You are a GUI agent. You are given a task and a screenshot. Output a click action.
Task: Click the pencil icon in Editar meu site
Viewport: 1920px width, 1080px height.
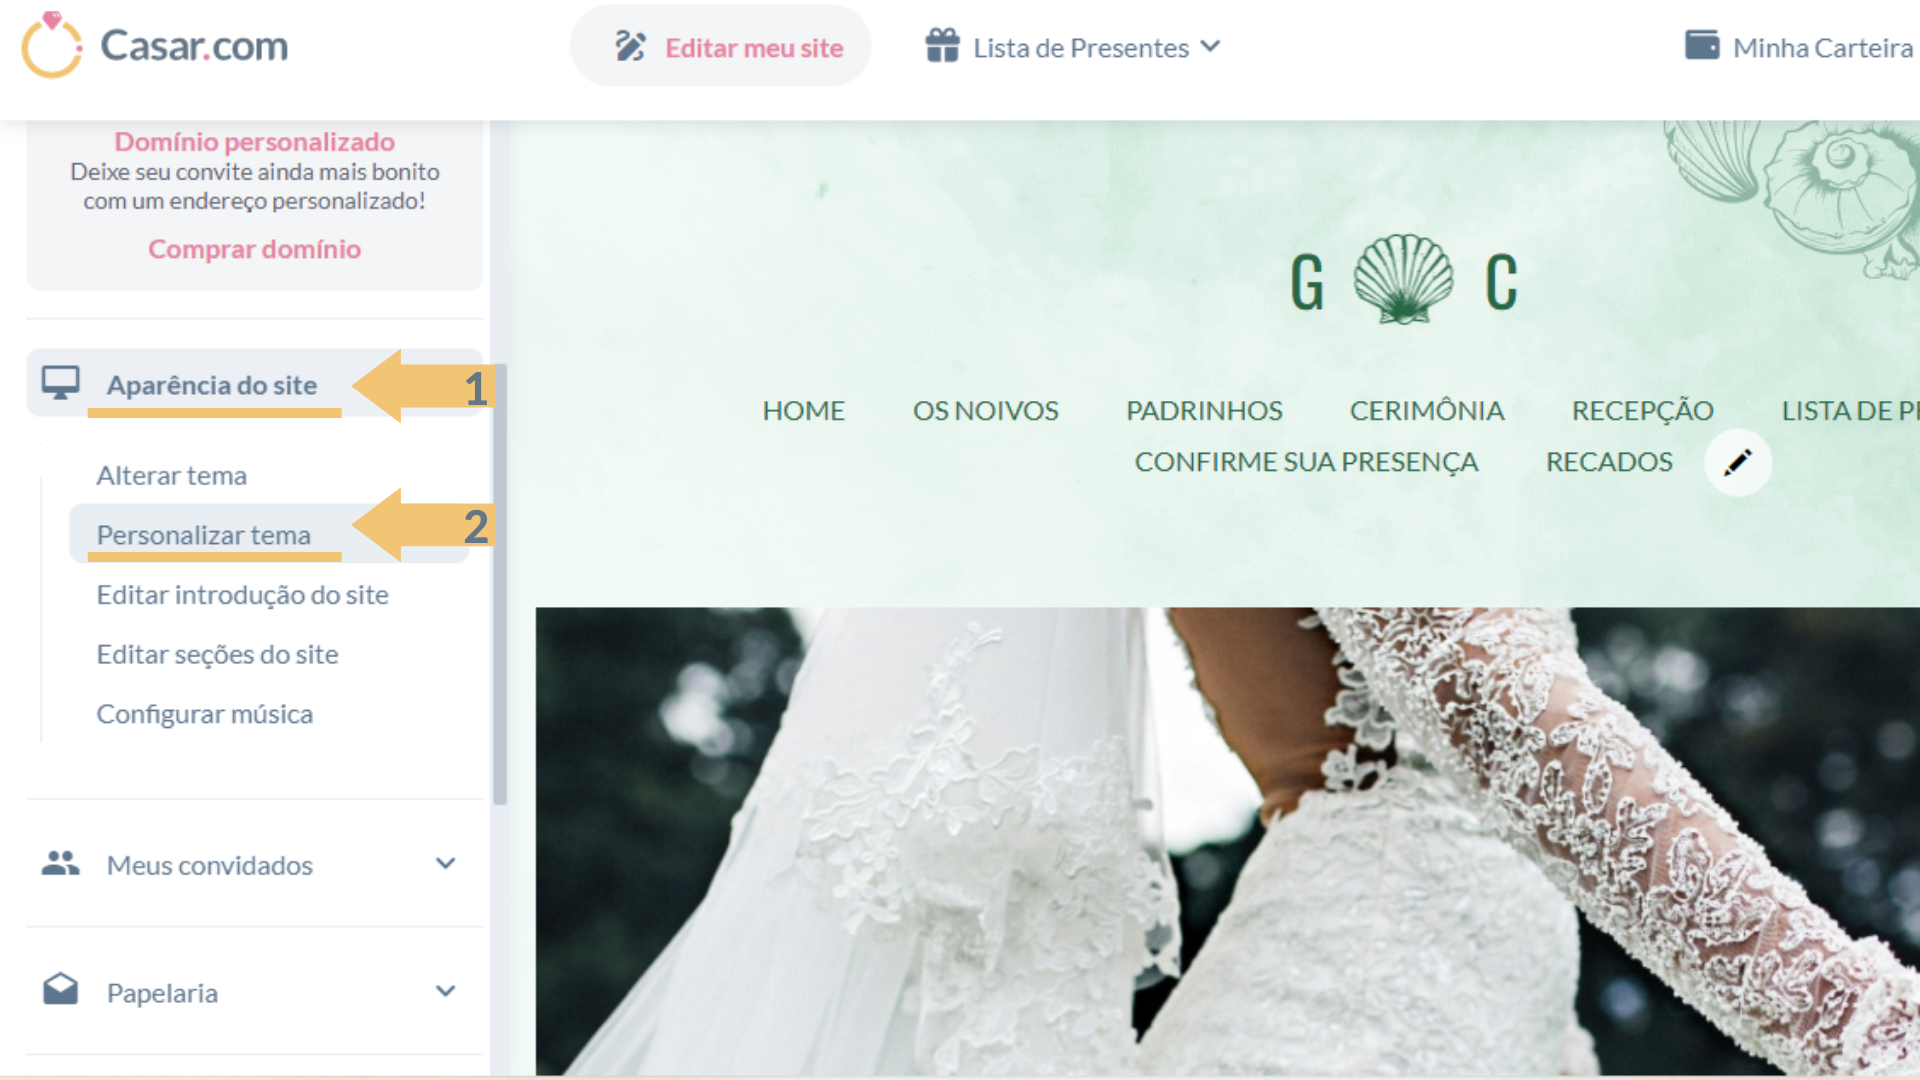[630, 47]
